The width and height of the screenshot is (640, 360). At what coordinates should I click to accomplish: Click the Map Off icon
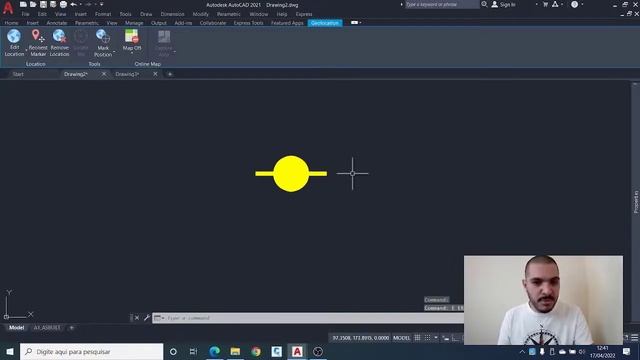click(x=132, y=36)
